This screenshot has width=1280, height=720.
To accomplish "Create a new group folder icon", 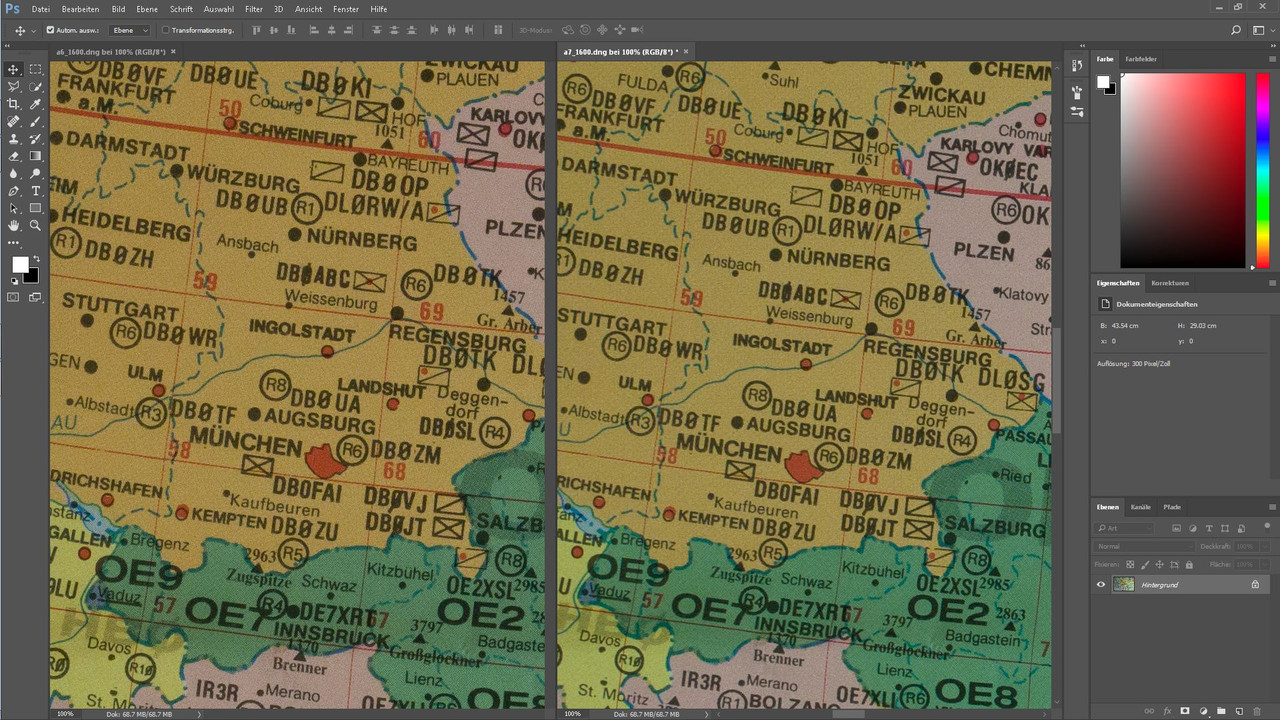I will click(1221, 711).
